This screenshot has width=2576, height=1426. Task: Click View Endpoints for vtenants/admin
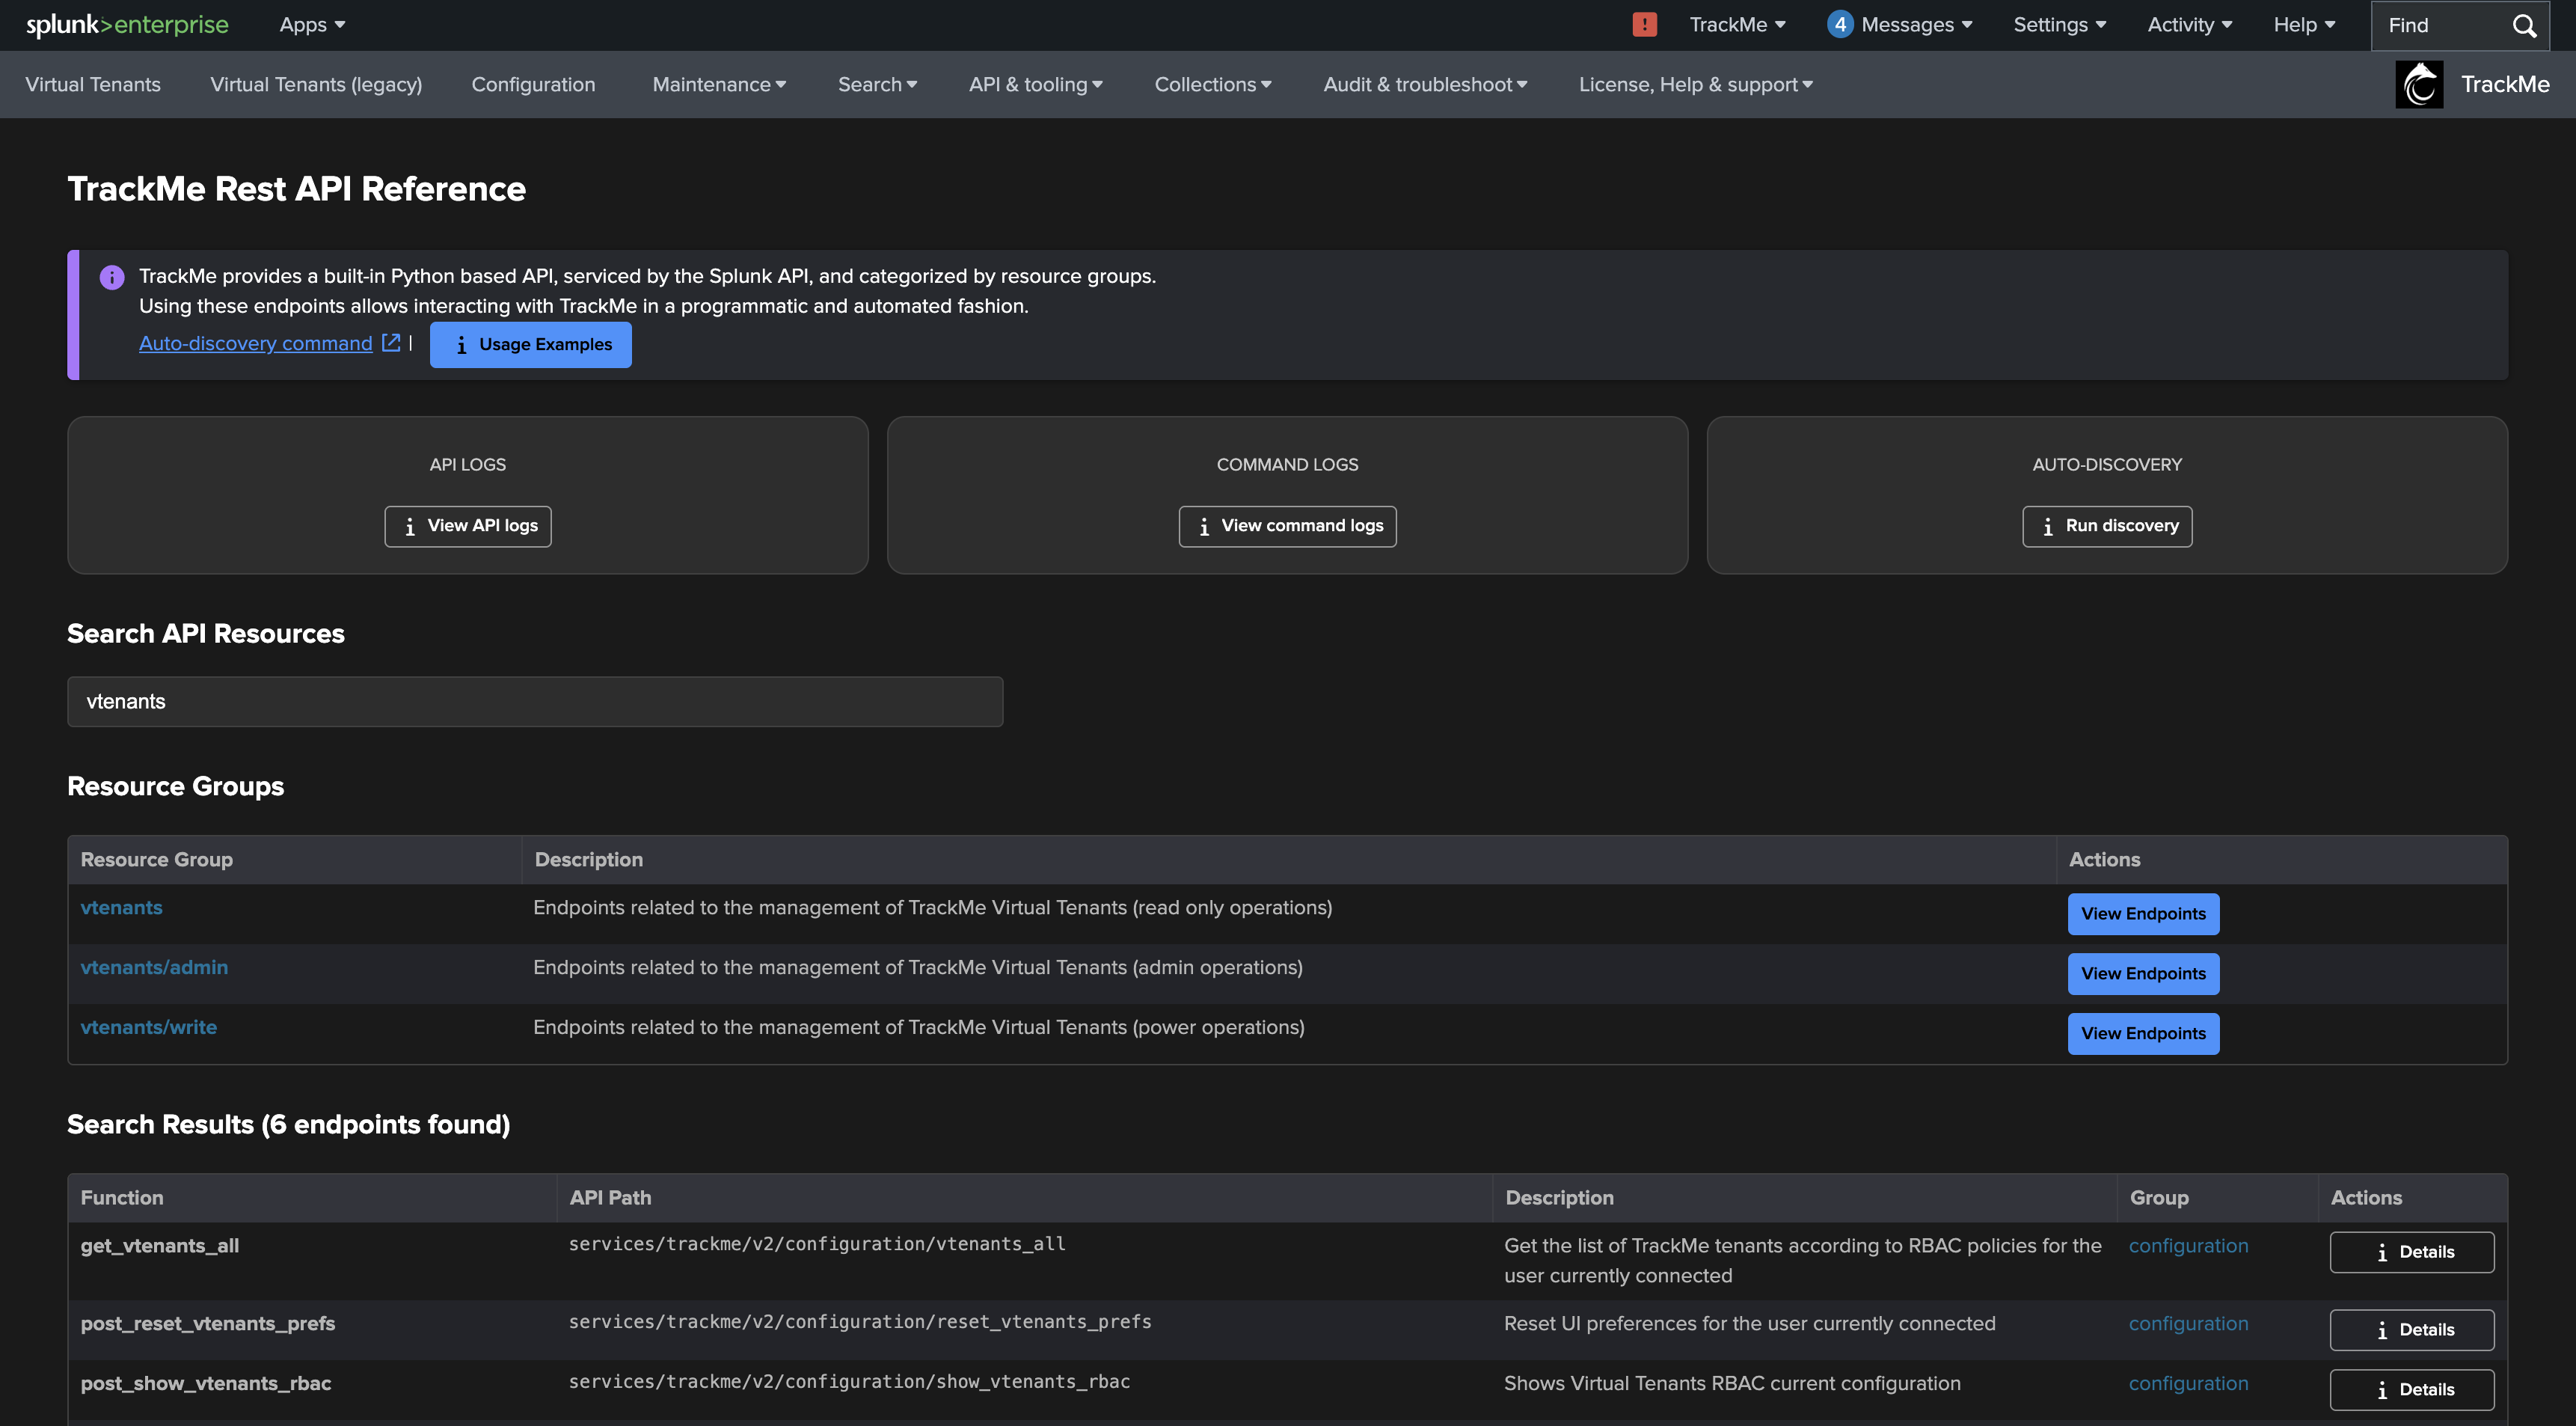[x=2142, y=974]
